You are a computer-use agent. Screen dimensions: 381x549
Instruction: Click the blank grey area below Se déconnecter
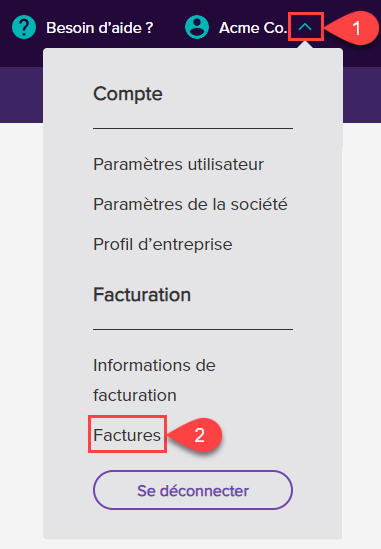193,524
